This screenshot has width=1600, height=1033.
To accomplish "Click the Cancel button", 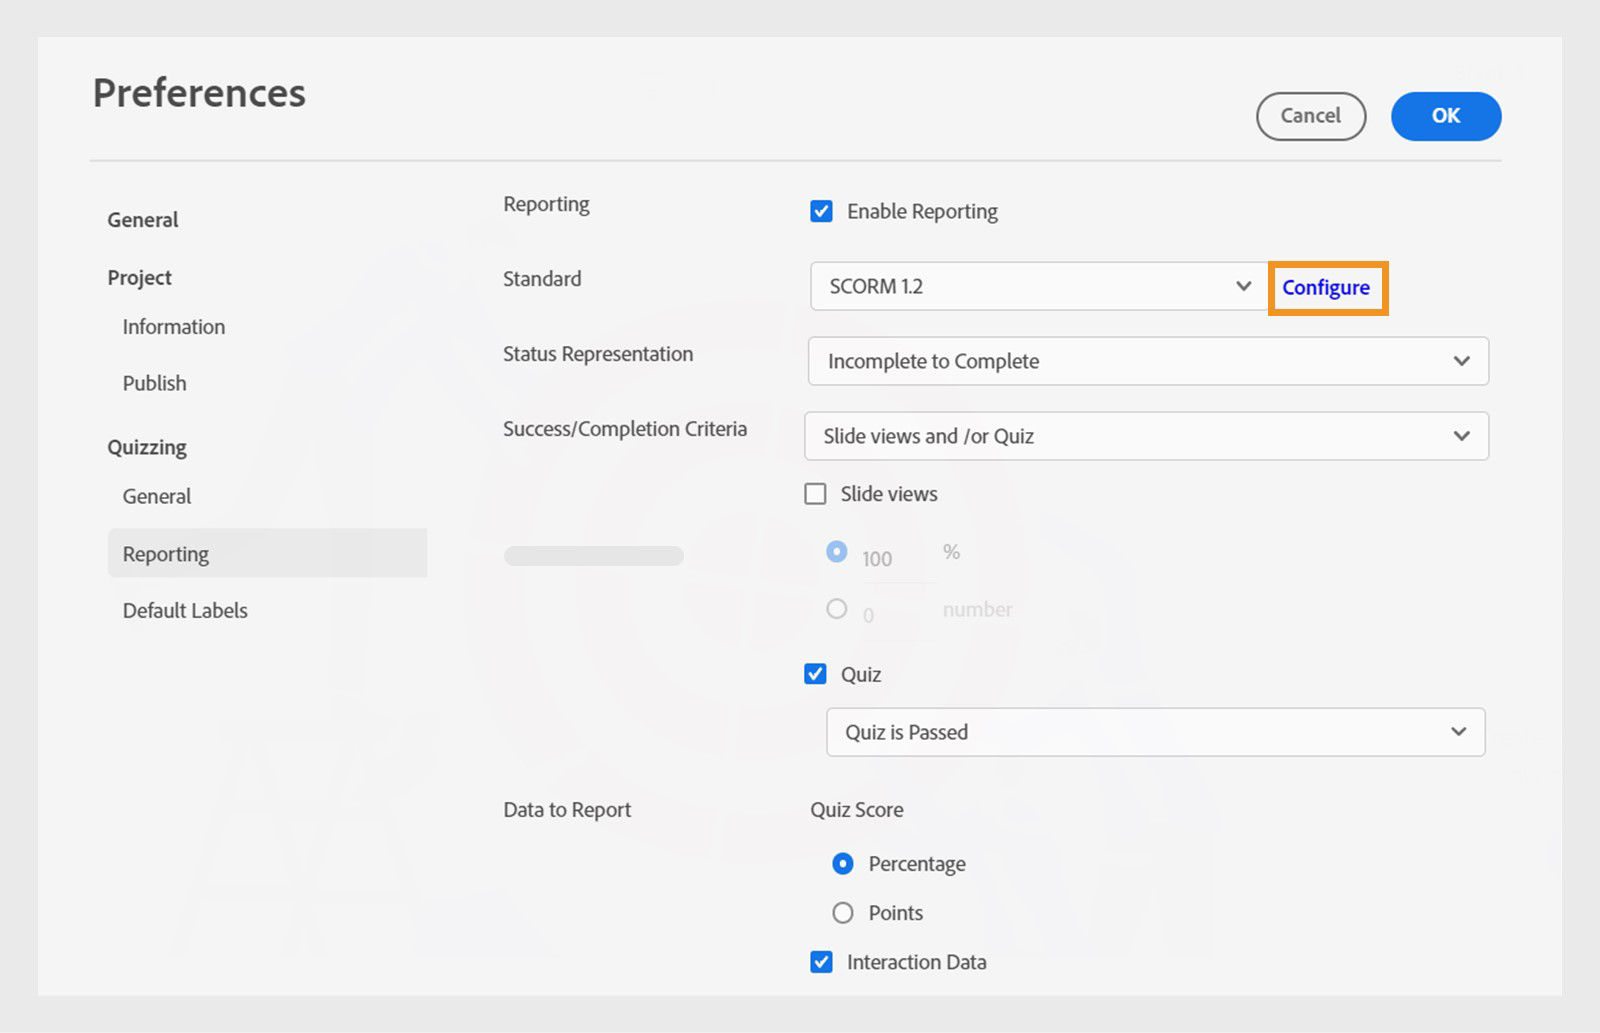I will [x=1311, y=116].
